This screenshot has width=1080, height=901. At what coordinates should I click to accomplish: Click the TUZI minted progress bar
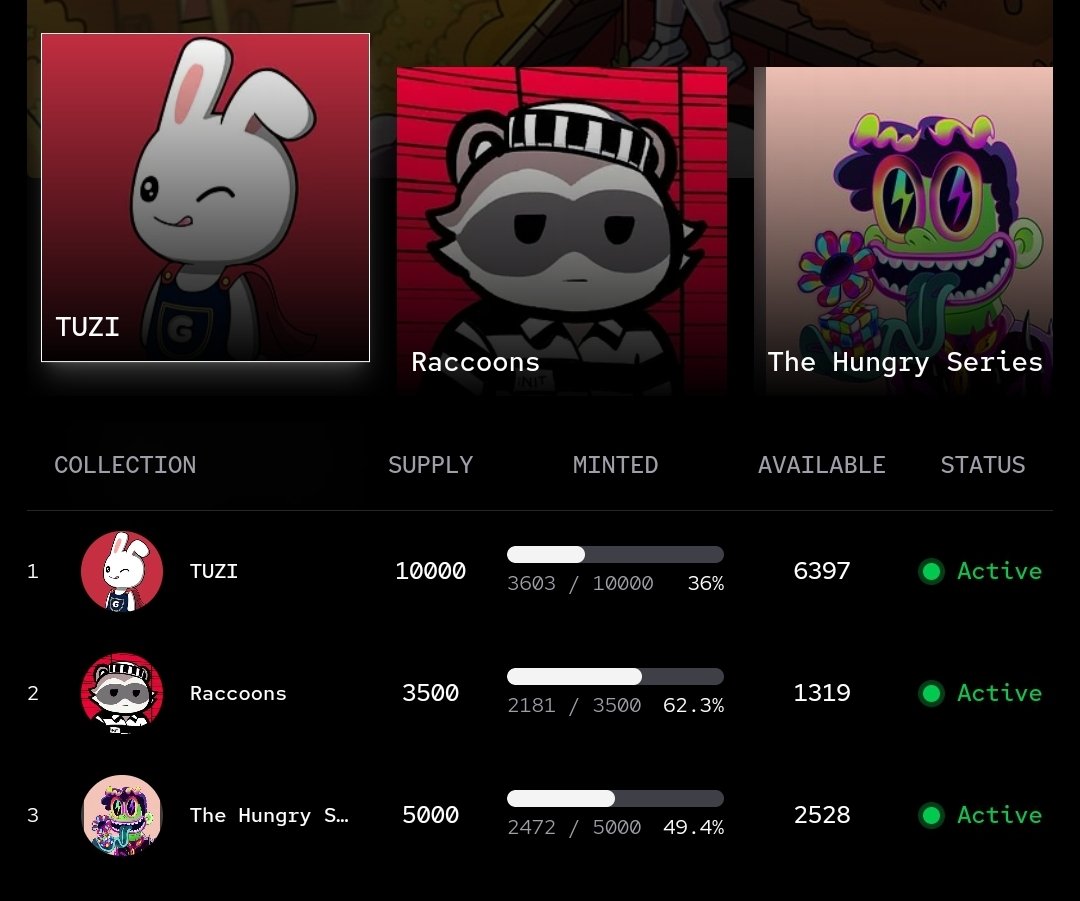tap(615, 555)
